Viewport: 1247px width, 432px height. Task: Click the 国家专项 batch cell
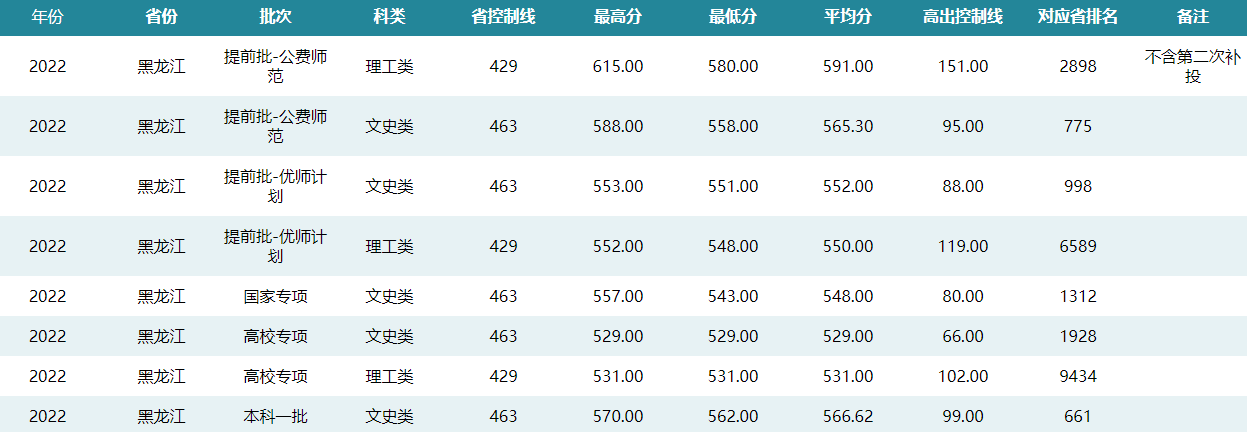click(275, 296)
